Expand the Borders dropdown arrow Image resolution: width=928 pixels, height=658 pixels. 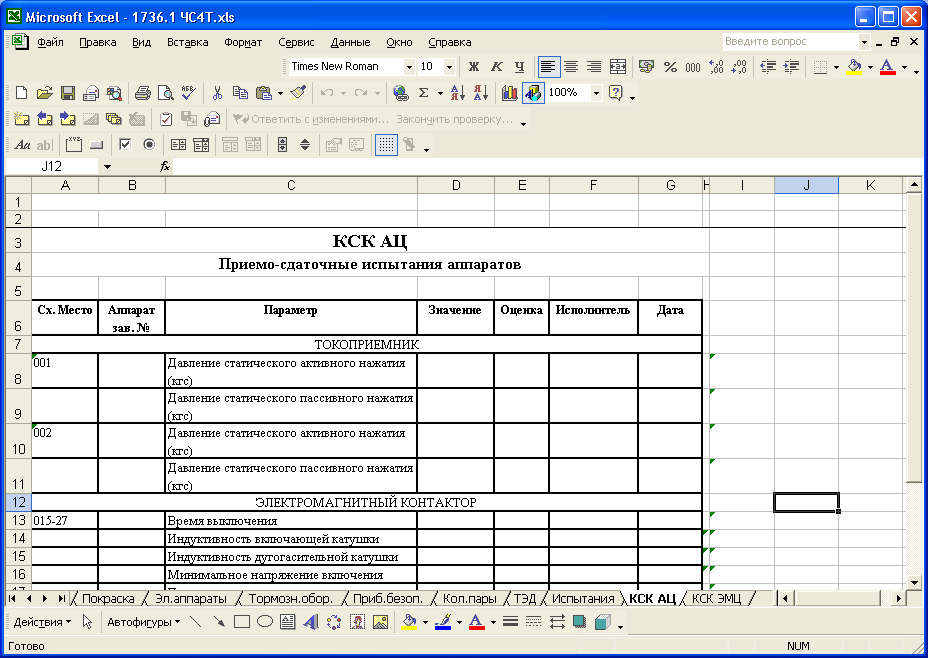836,67
